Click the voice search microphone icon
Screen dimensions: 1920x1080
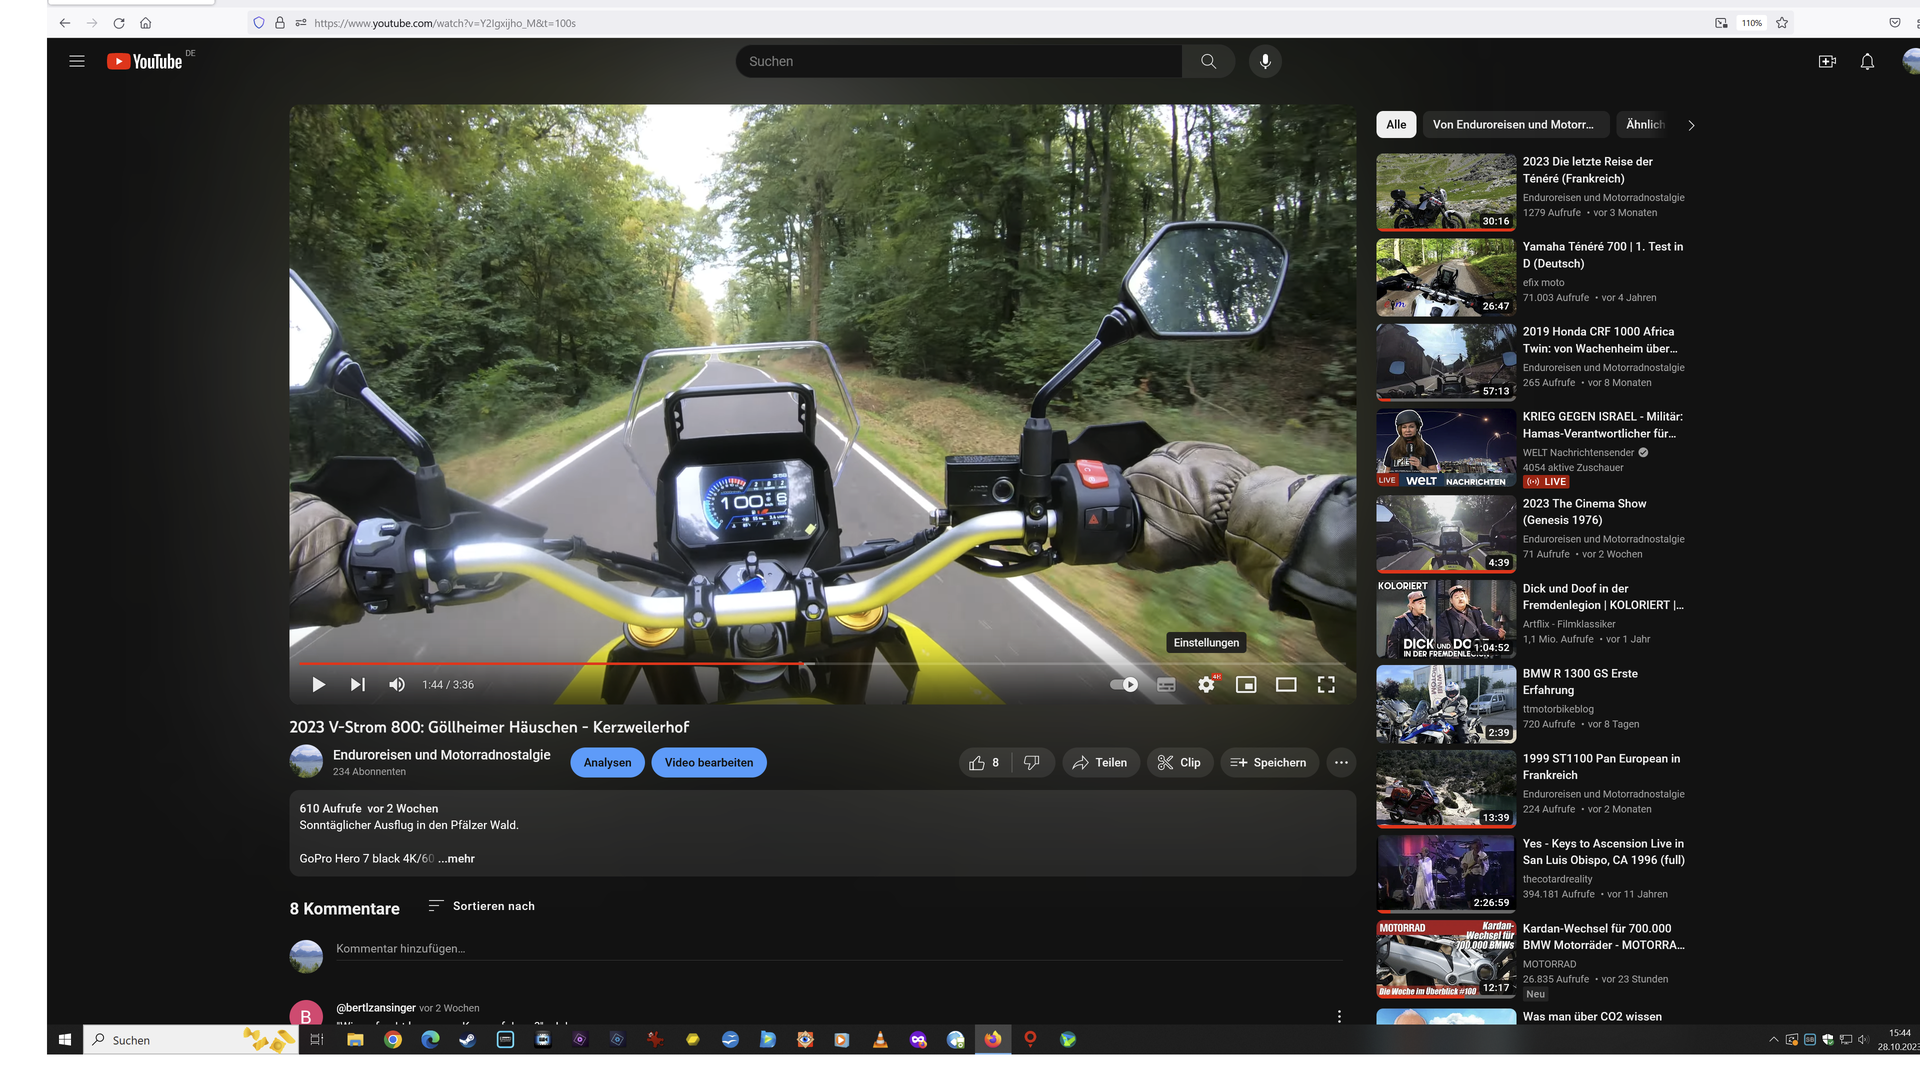pos(1265,61)
